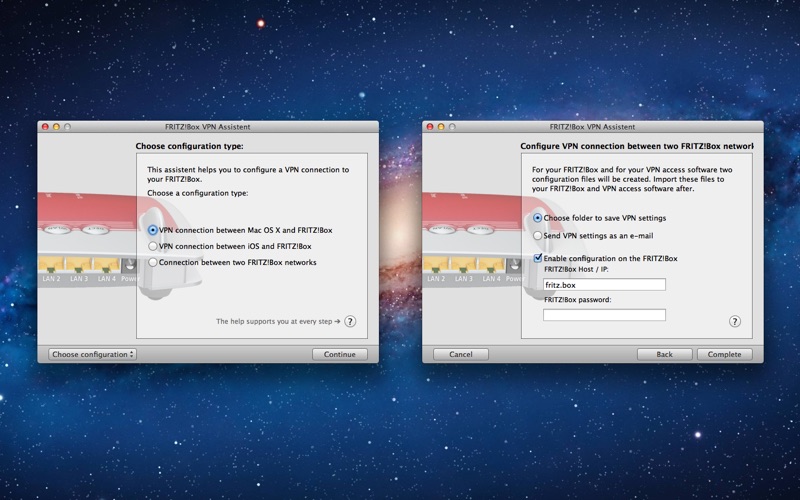
Task: Choose Connection between two FRITZ!Box networks
Action: 152,262
